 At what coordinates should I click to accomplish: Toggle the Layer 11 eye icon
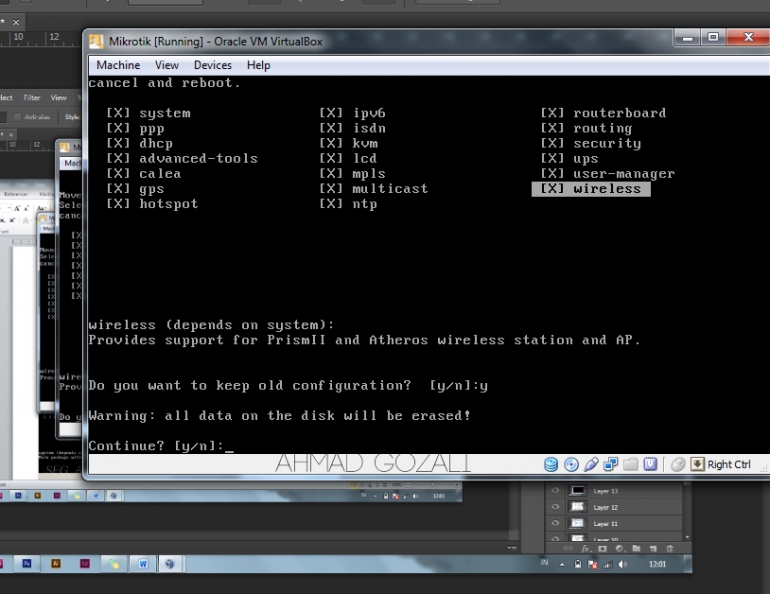554,523
